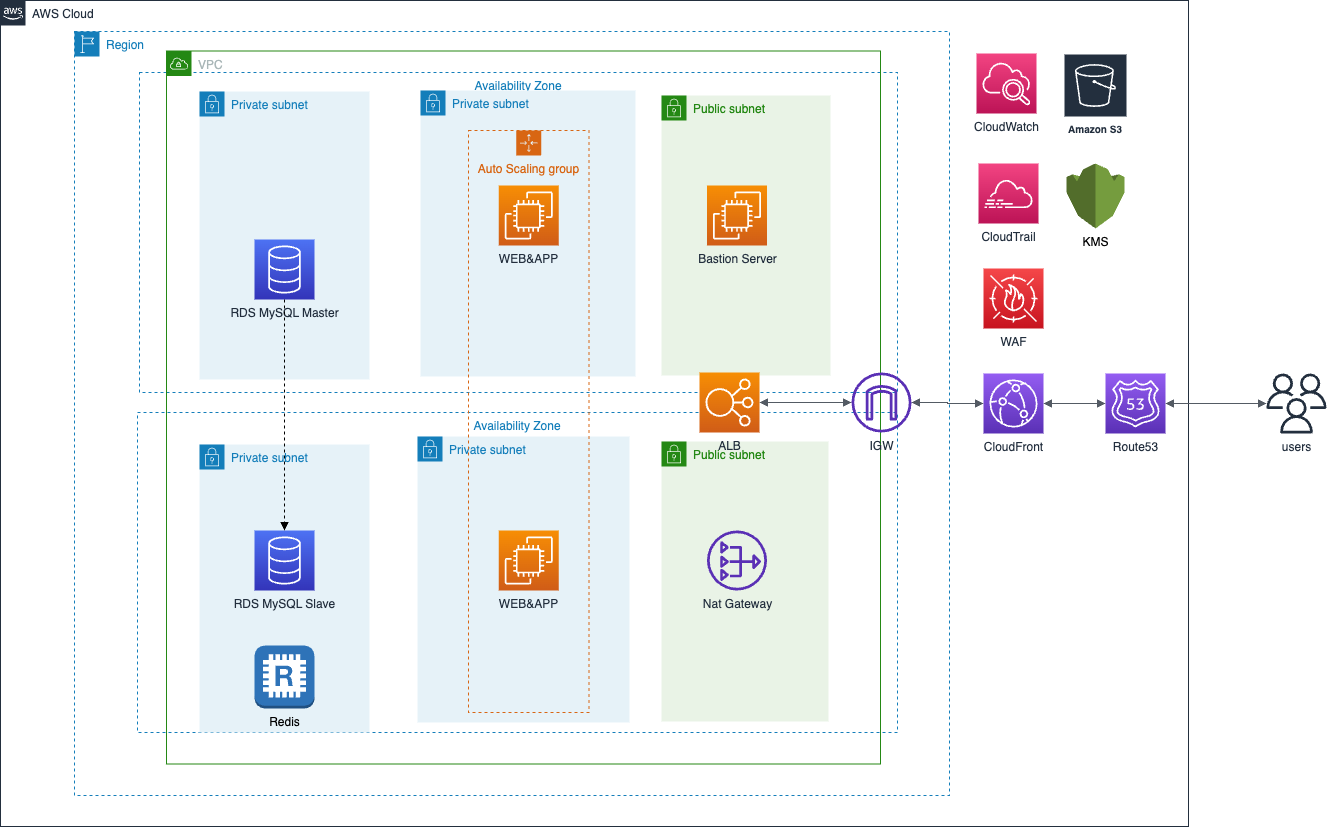The width and height of the screenshot is (1327, 827).
Task: Select the users group icon
Action: click(1296, 403)
